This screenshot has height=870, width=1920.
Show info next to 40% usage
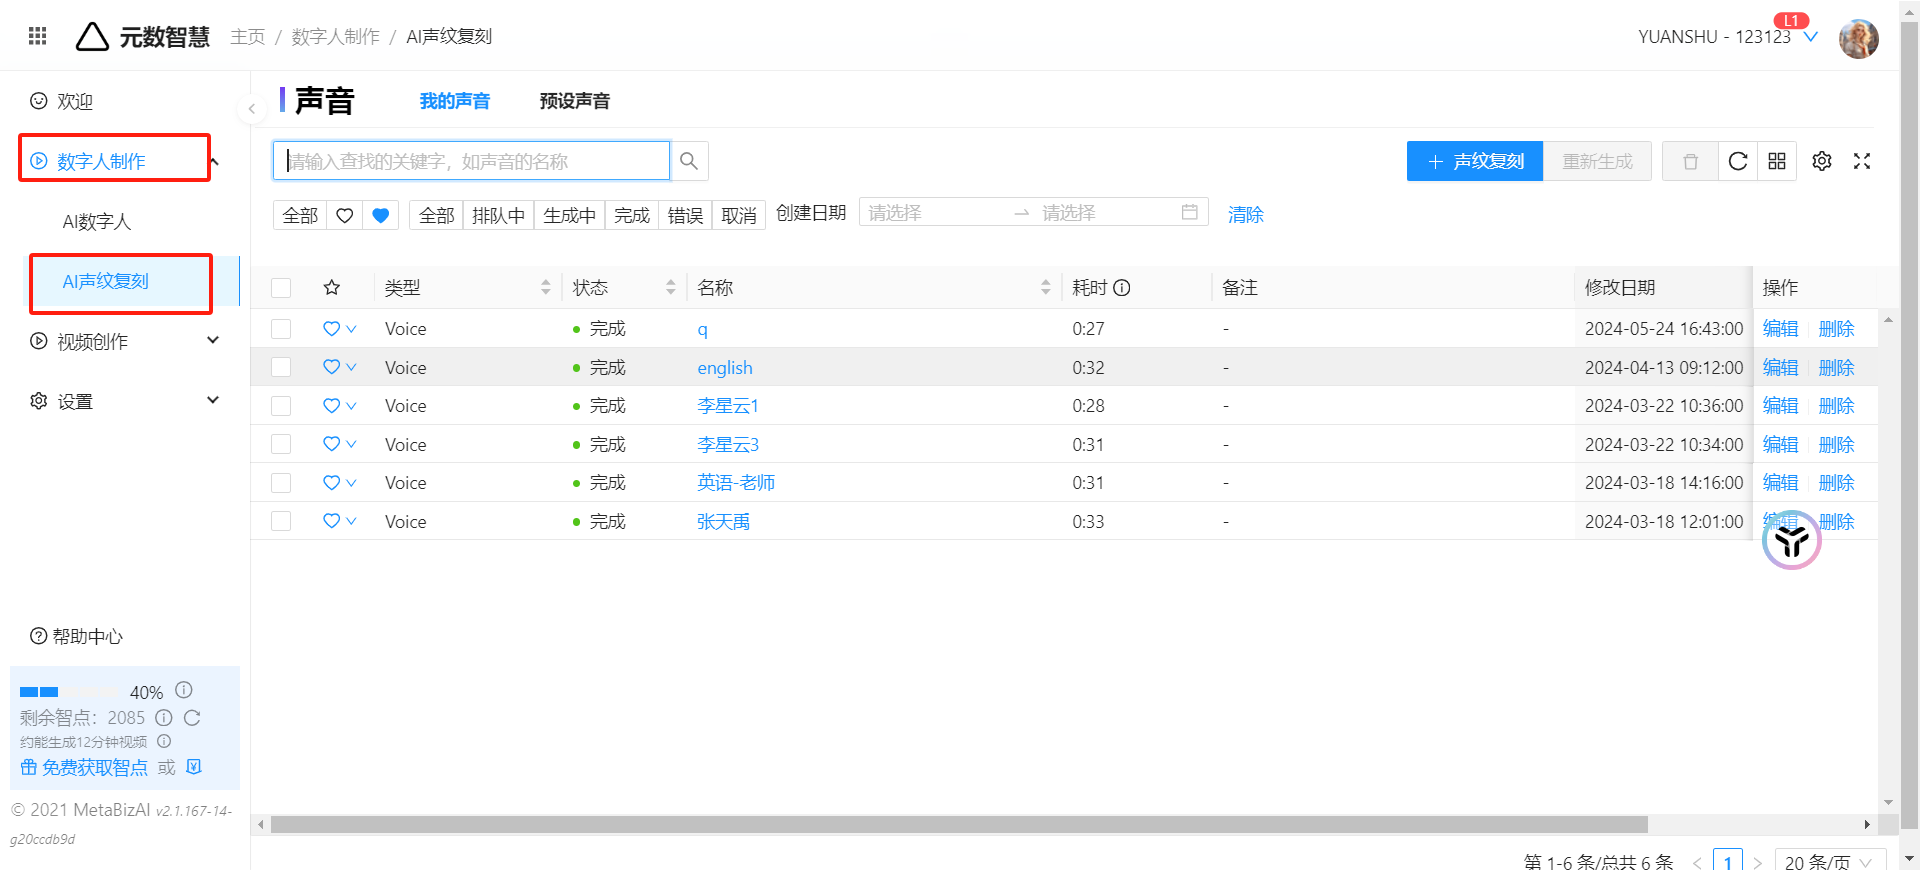[x=184, y=690]
